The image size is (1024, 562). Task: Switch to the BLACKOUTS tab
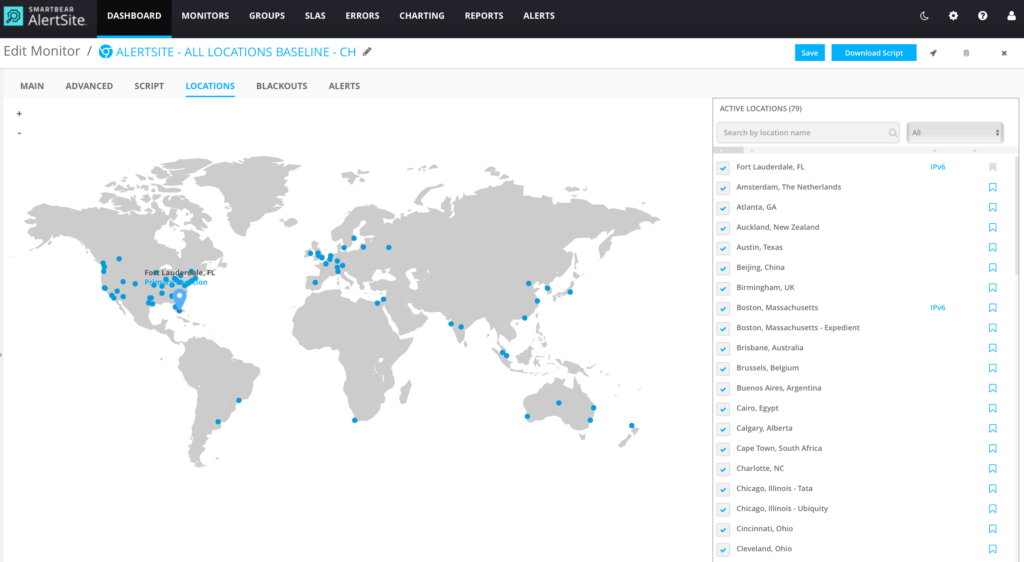281,86
